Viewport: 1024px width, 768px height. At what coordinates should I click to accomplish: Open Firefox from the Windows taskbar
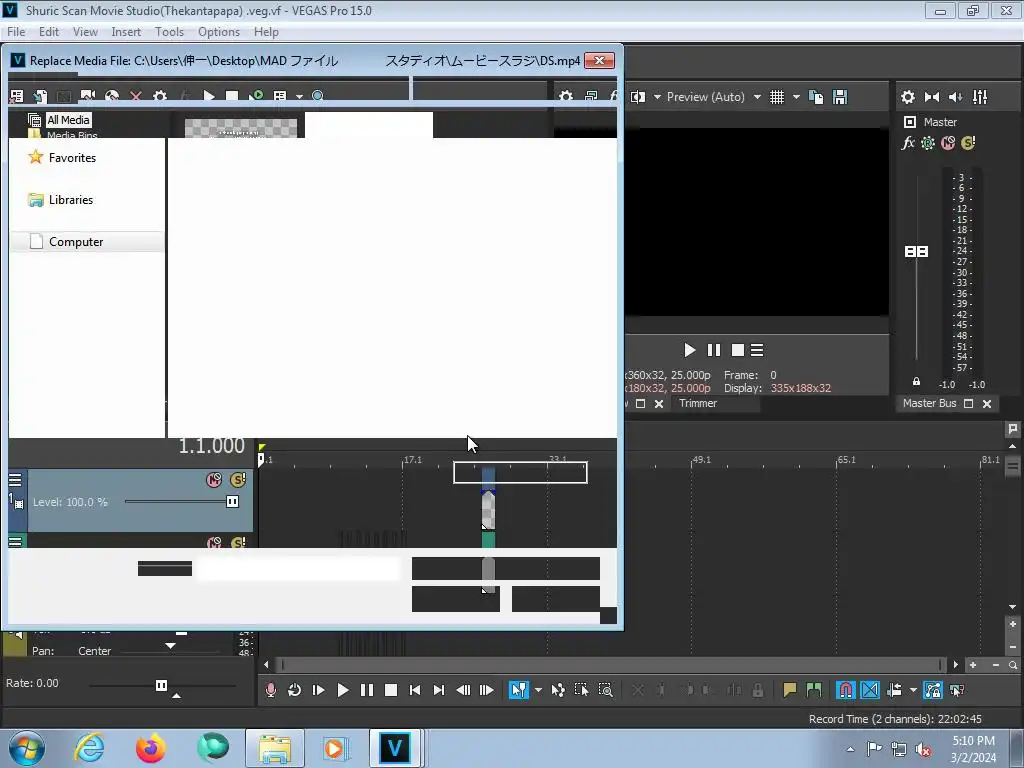click(150, 748)
